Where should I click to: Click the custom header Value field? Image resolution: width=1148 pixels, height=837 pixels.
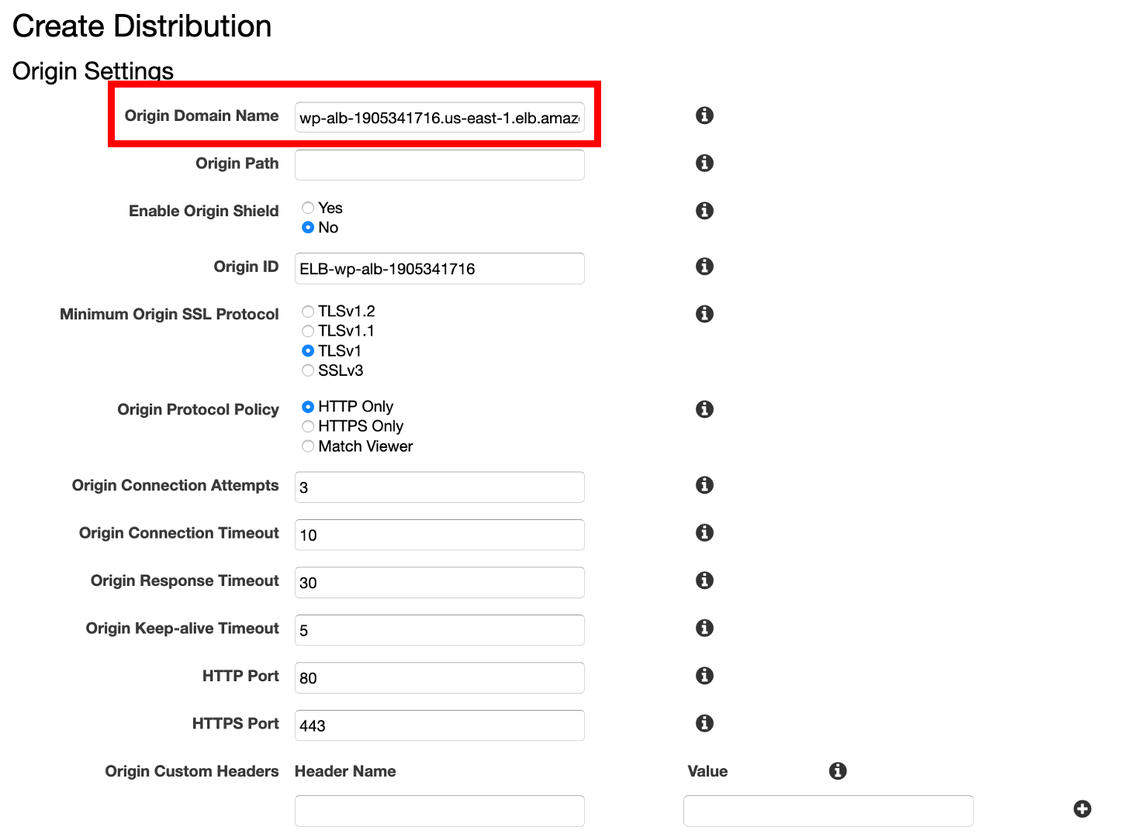point(828,811)
